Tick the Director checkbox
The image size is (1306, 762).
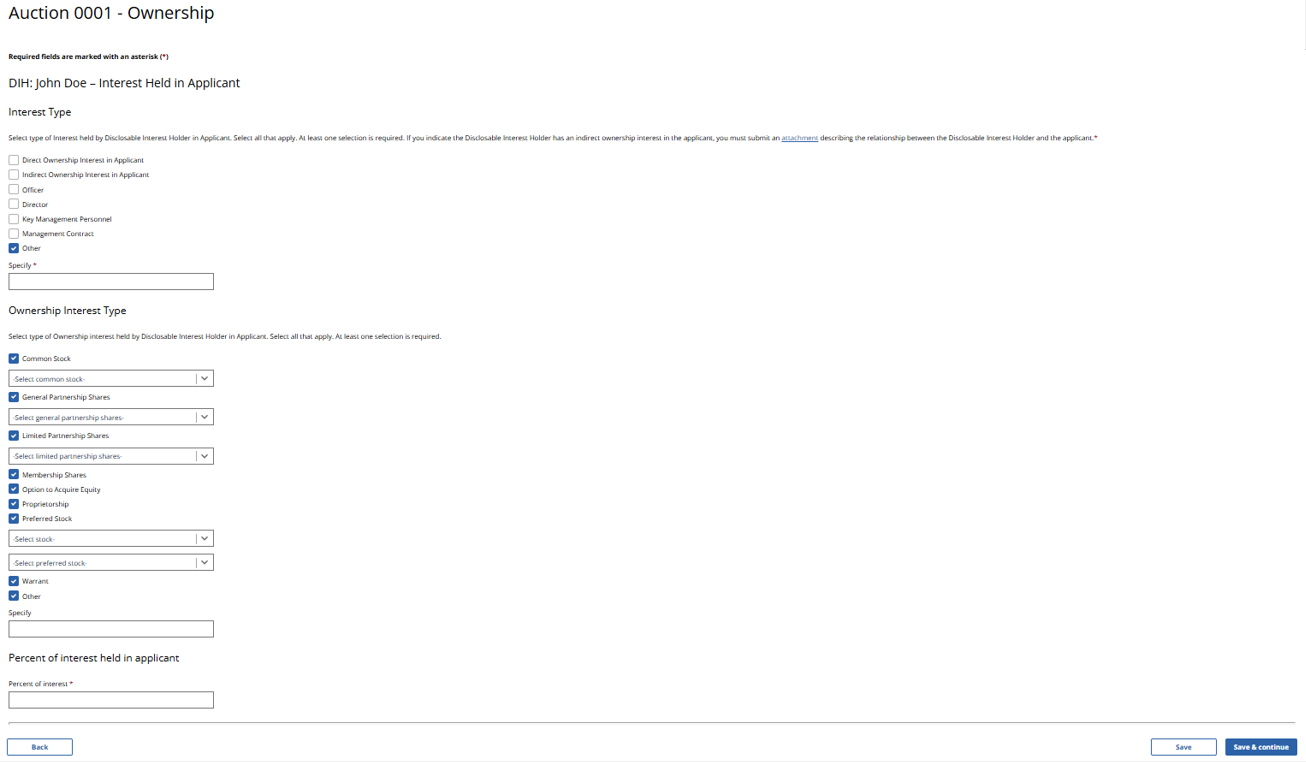coord(14,204)
